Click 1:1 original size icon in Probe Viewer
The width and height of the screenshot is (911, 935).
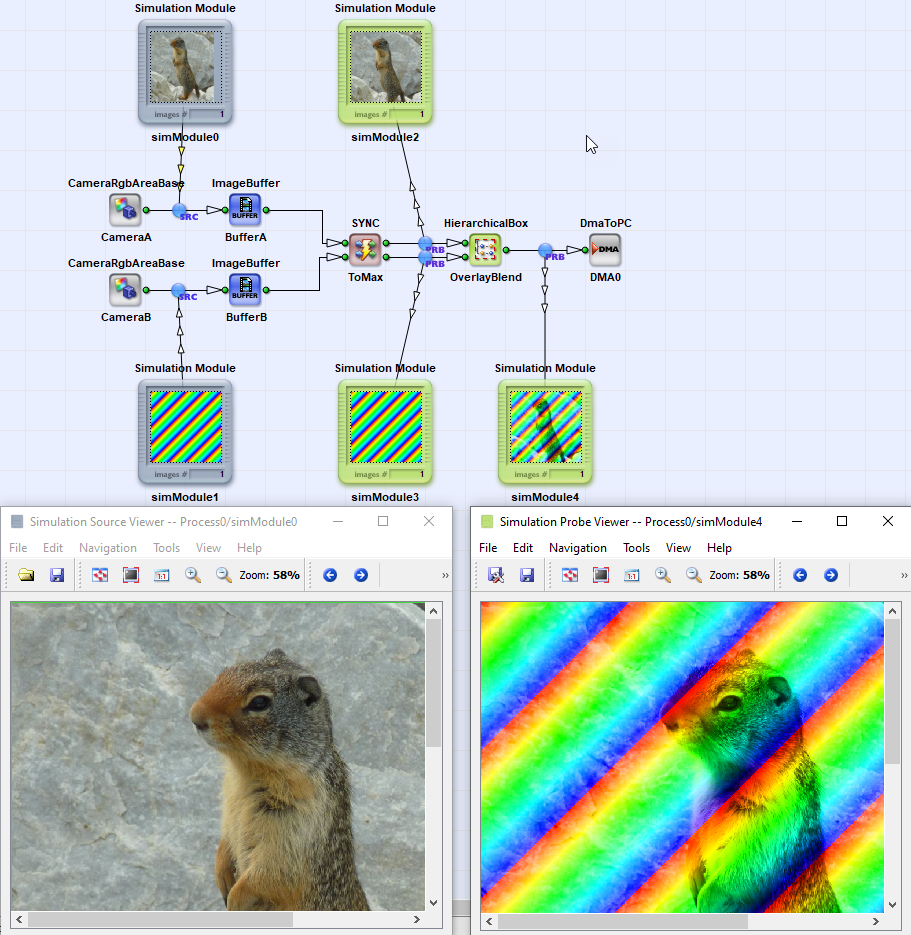tap(632, 575)
